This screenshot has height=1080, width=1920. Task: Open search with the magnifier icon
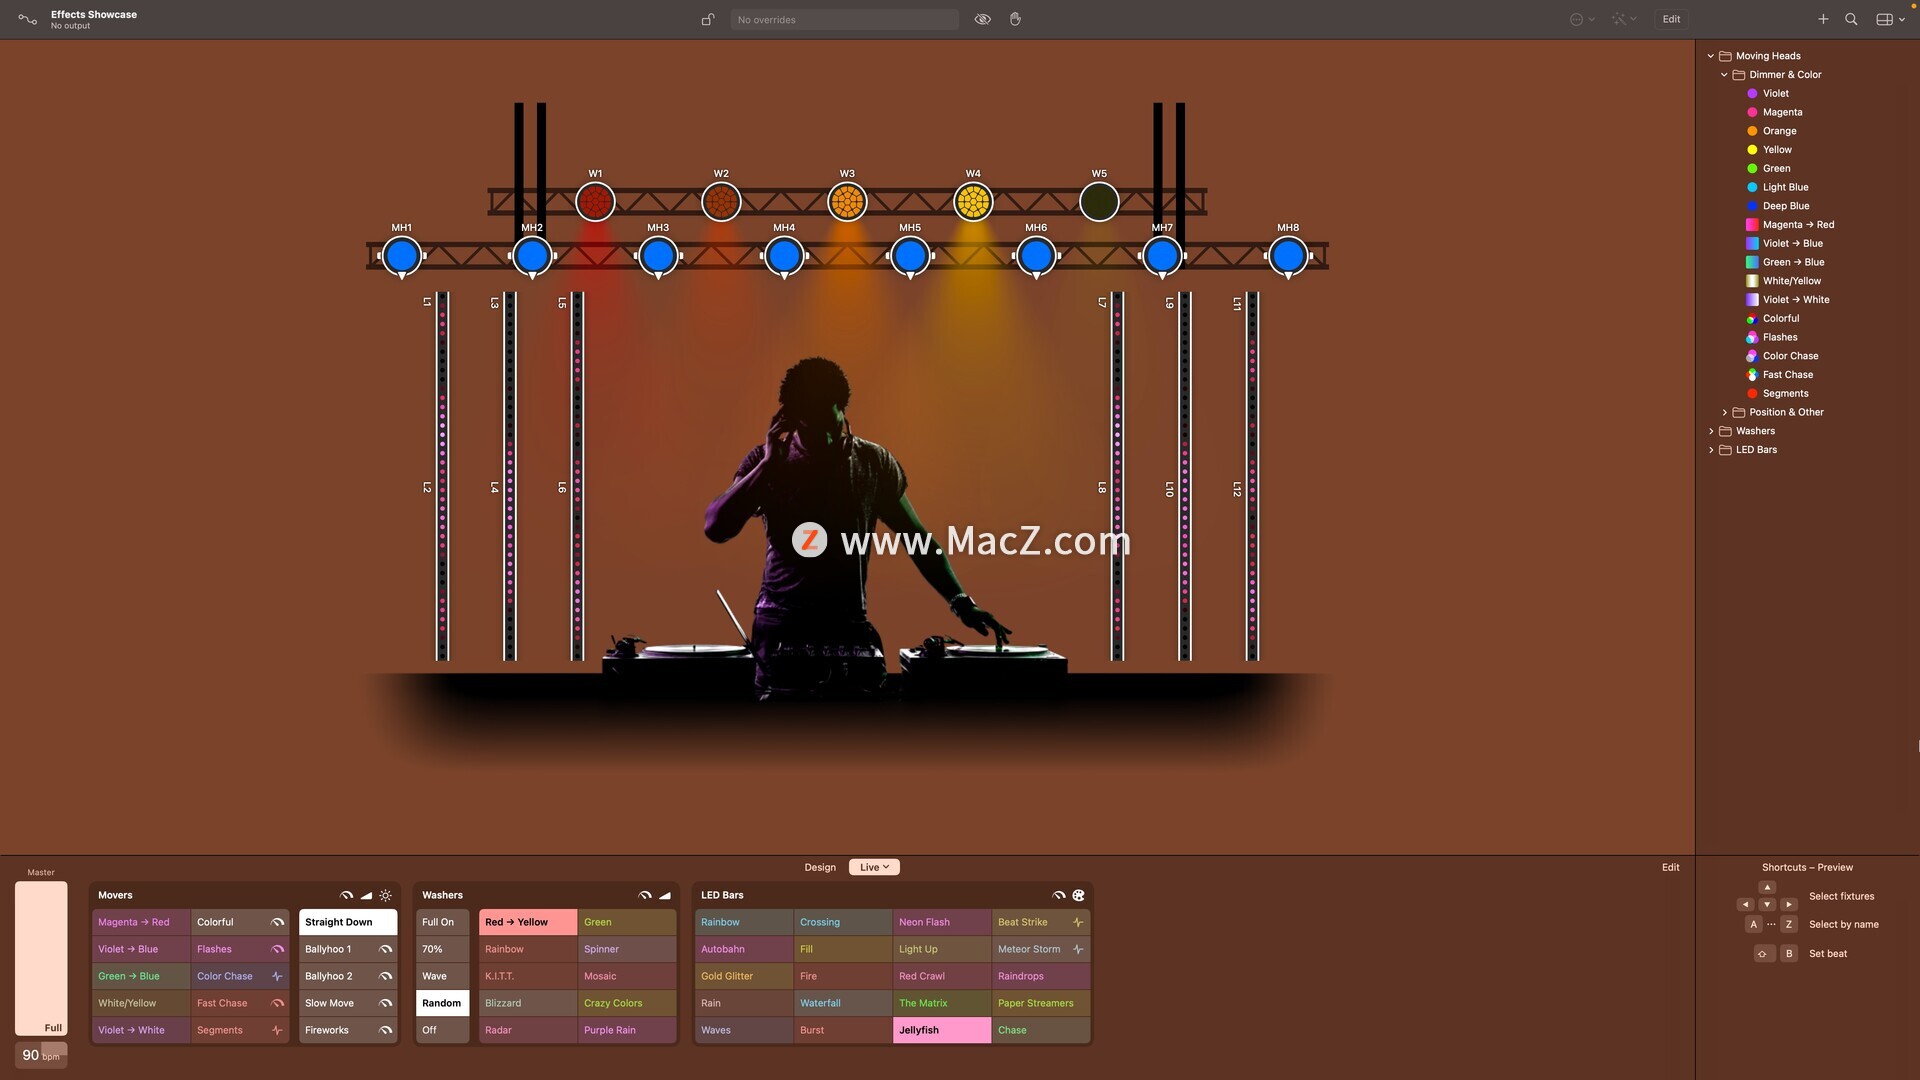click(x=1851, y=19)
